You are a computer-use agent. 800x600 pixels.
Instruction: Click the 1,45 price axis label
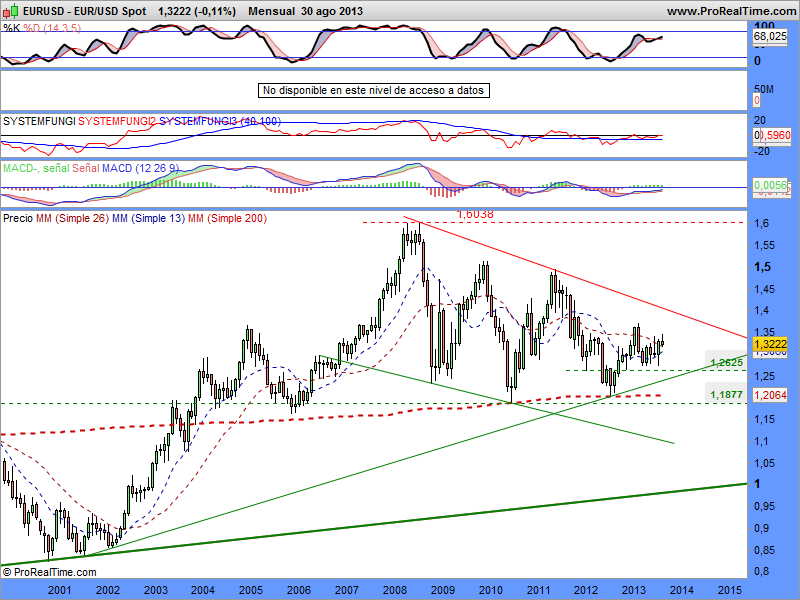[x=765, y=289]
